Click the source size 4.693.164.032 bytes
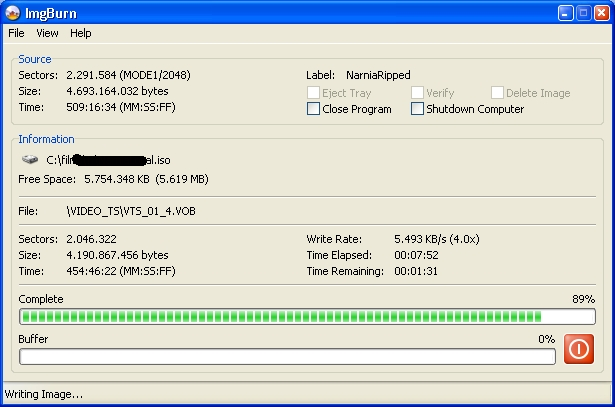This screenshot has height=407, width=615. [x=117, y=91]
